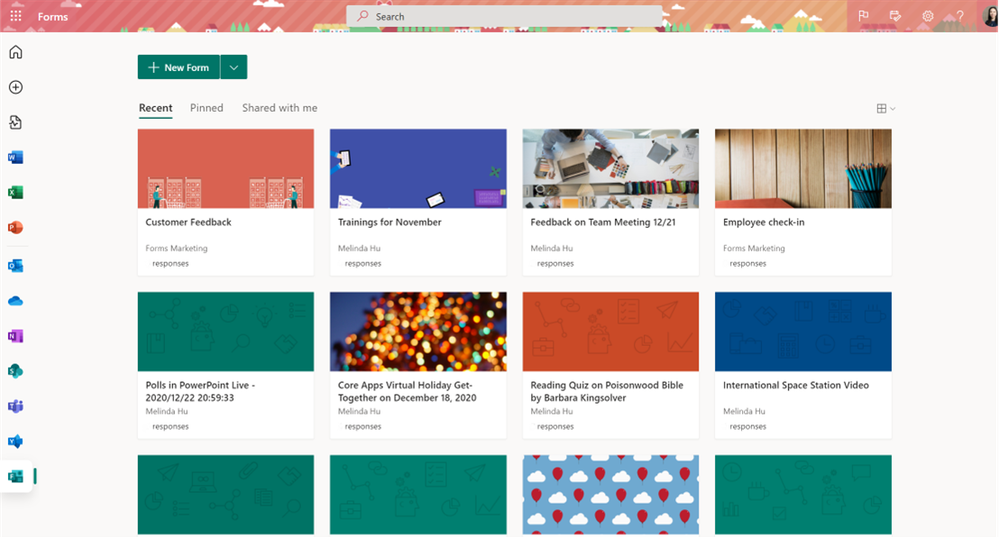This screenshot has height=537, width=999.
Task: Click 'Forms Marketing' under Employee check-in
Action: point(754,248)
